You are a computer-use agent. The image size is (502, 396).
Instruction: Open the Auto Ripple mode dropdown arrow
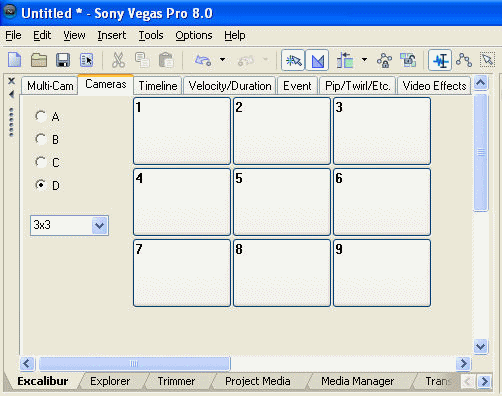pyautogui.click(x=364, y=60)
